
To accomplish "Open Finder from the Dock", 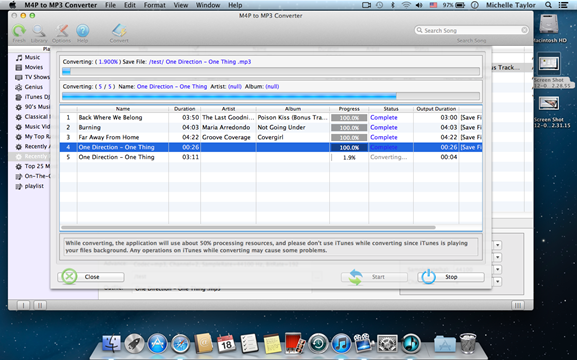I will pos(111,344).
